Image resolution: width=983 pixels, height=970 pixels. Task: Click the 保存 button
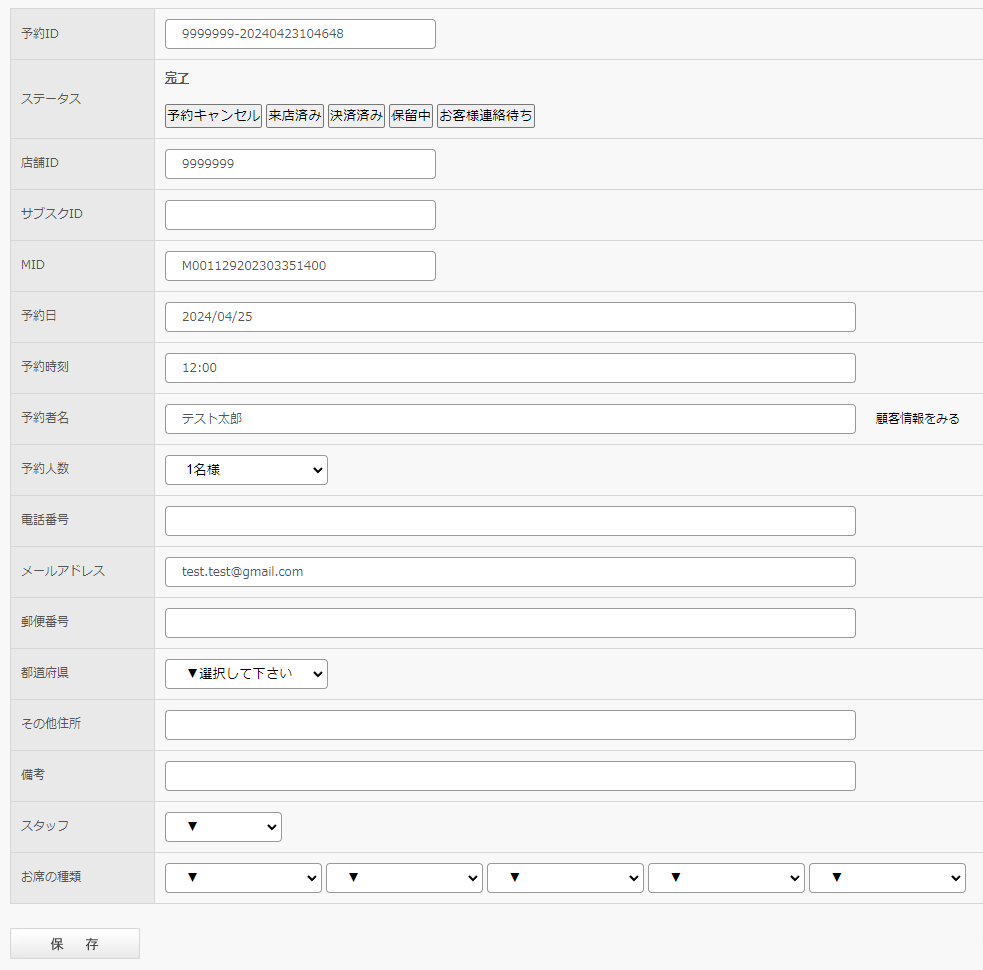coord(75,943)
